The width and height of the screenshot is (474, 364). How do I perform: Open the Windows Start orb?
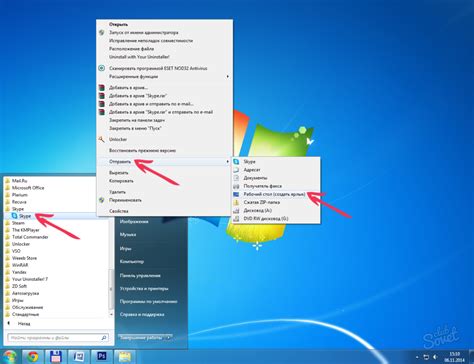8,357
